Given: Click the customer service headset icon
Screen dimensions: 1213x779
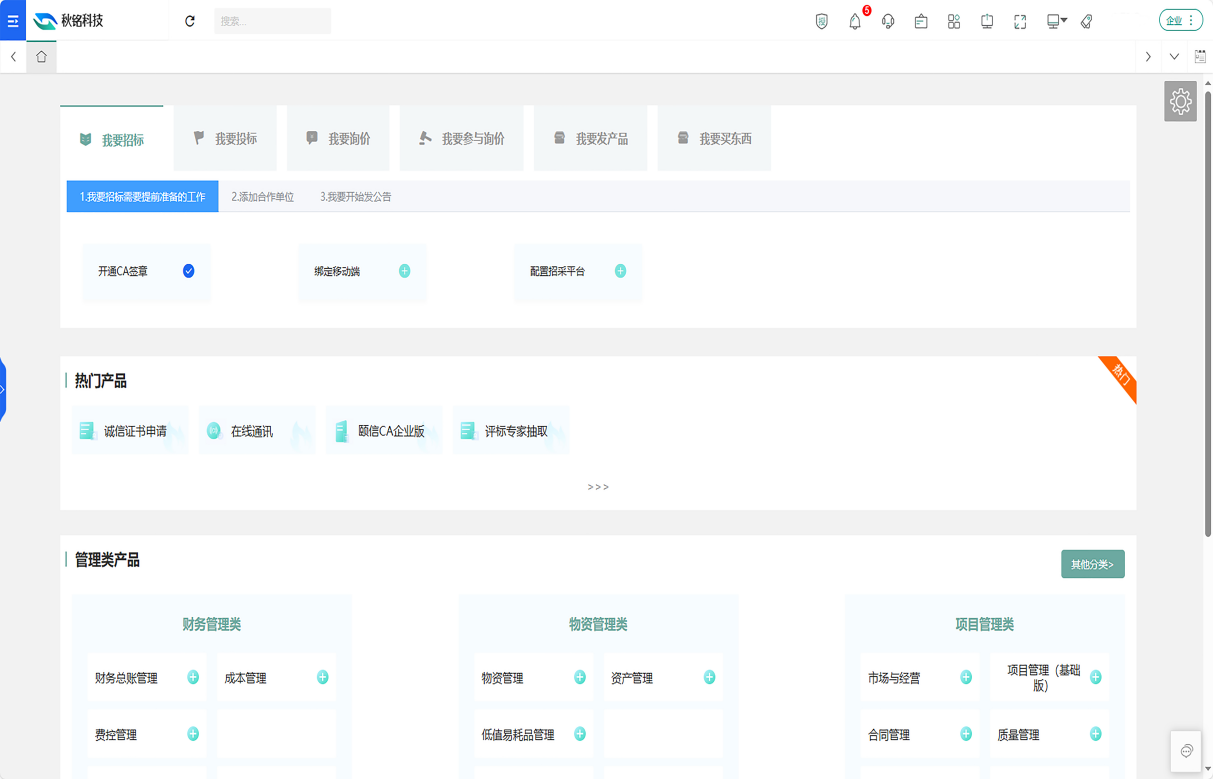Looking at the screenshot, I should pos(888,21).
